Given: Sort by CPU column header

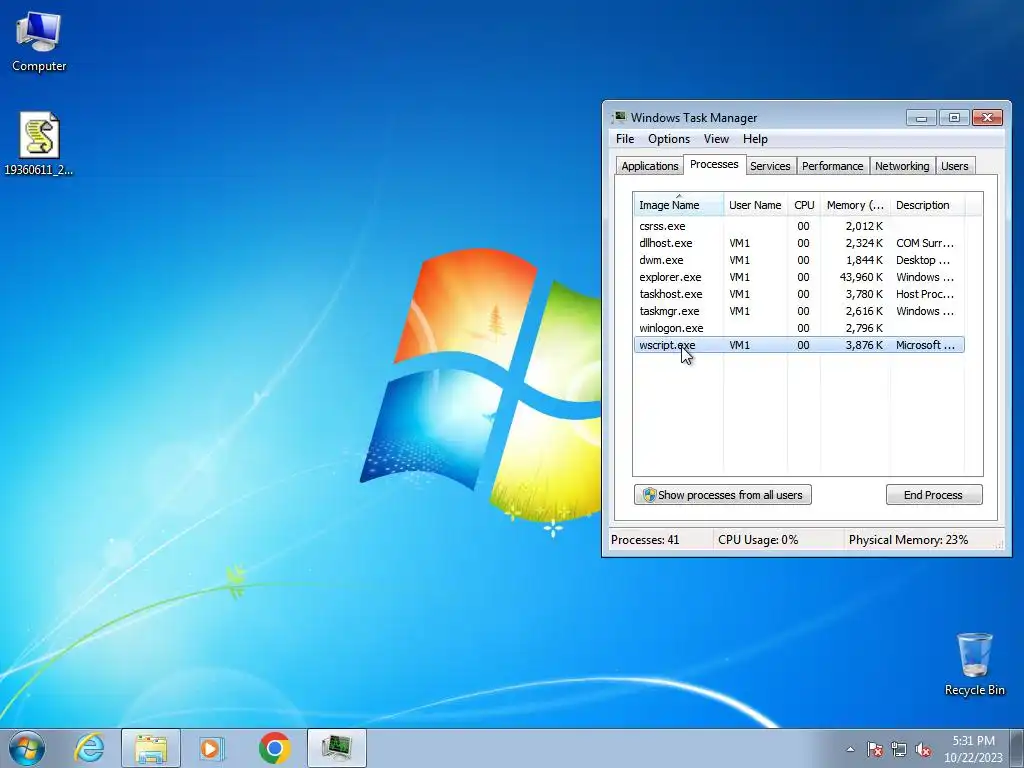Looking at the screenshot, I should coord(804,204).
